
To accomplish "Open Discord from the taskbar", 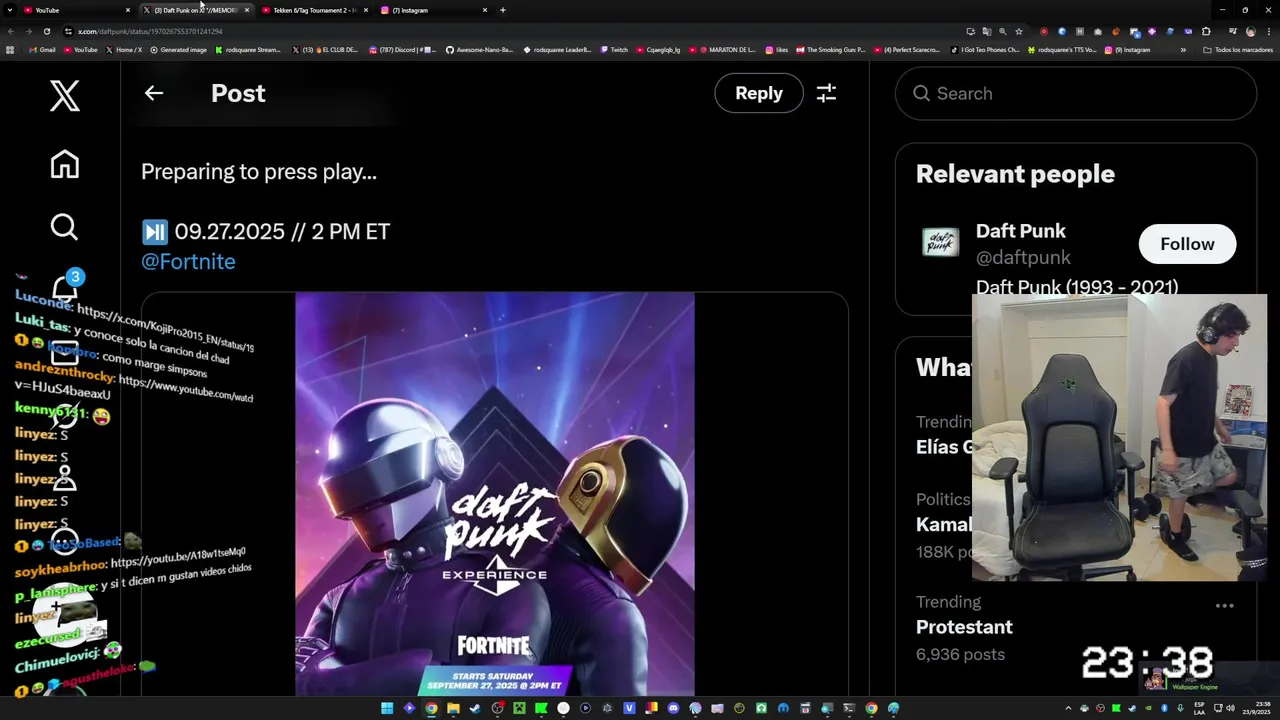I will [673, 708].
